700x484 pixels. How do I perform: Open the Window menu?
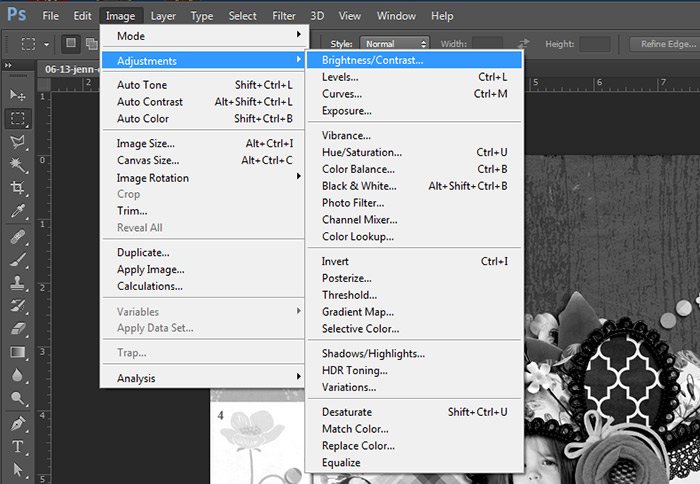(x=396, y=16)
